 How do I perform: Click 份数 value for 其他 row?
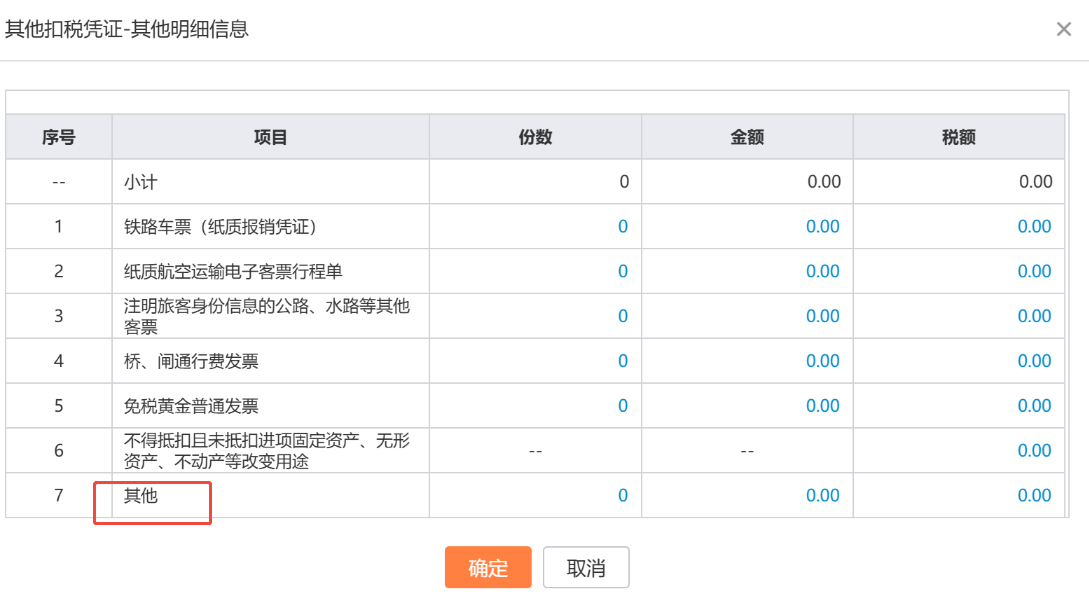[622, 496]
